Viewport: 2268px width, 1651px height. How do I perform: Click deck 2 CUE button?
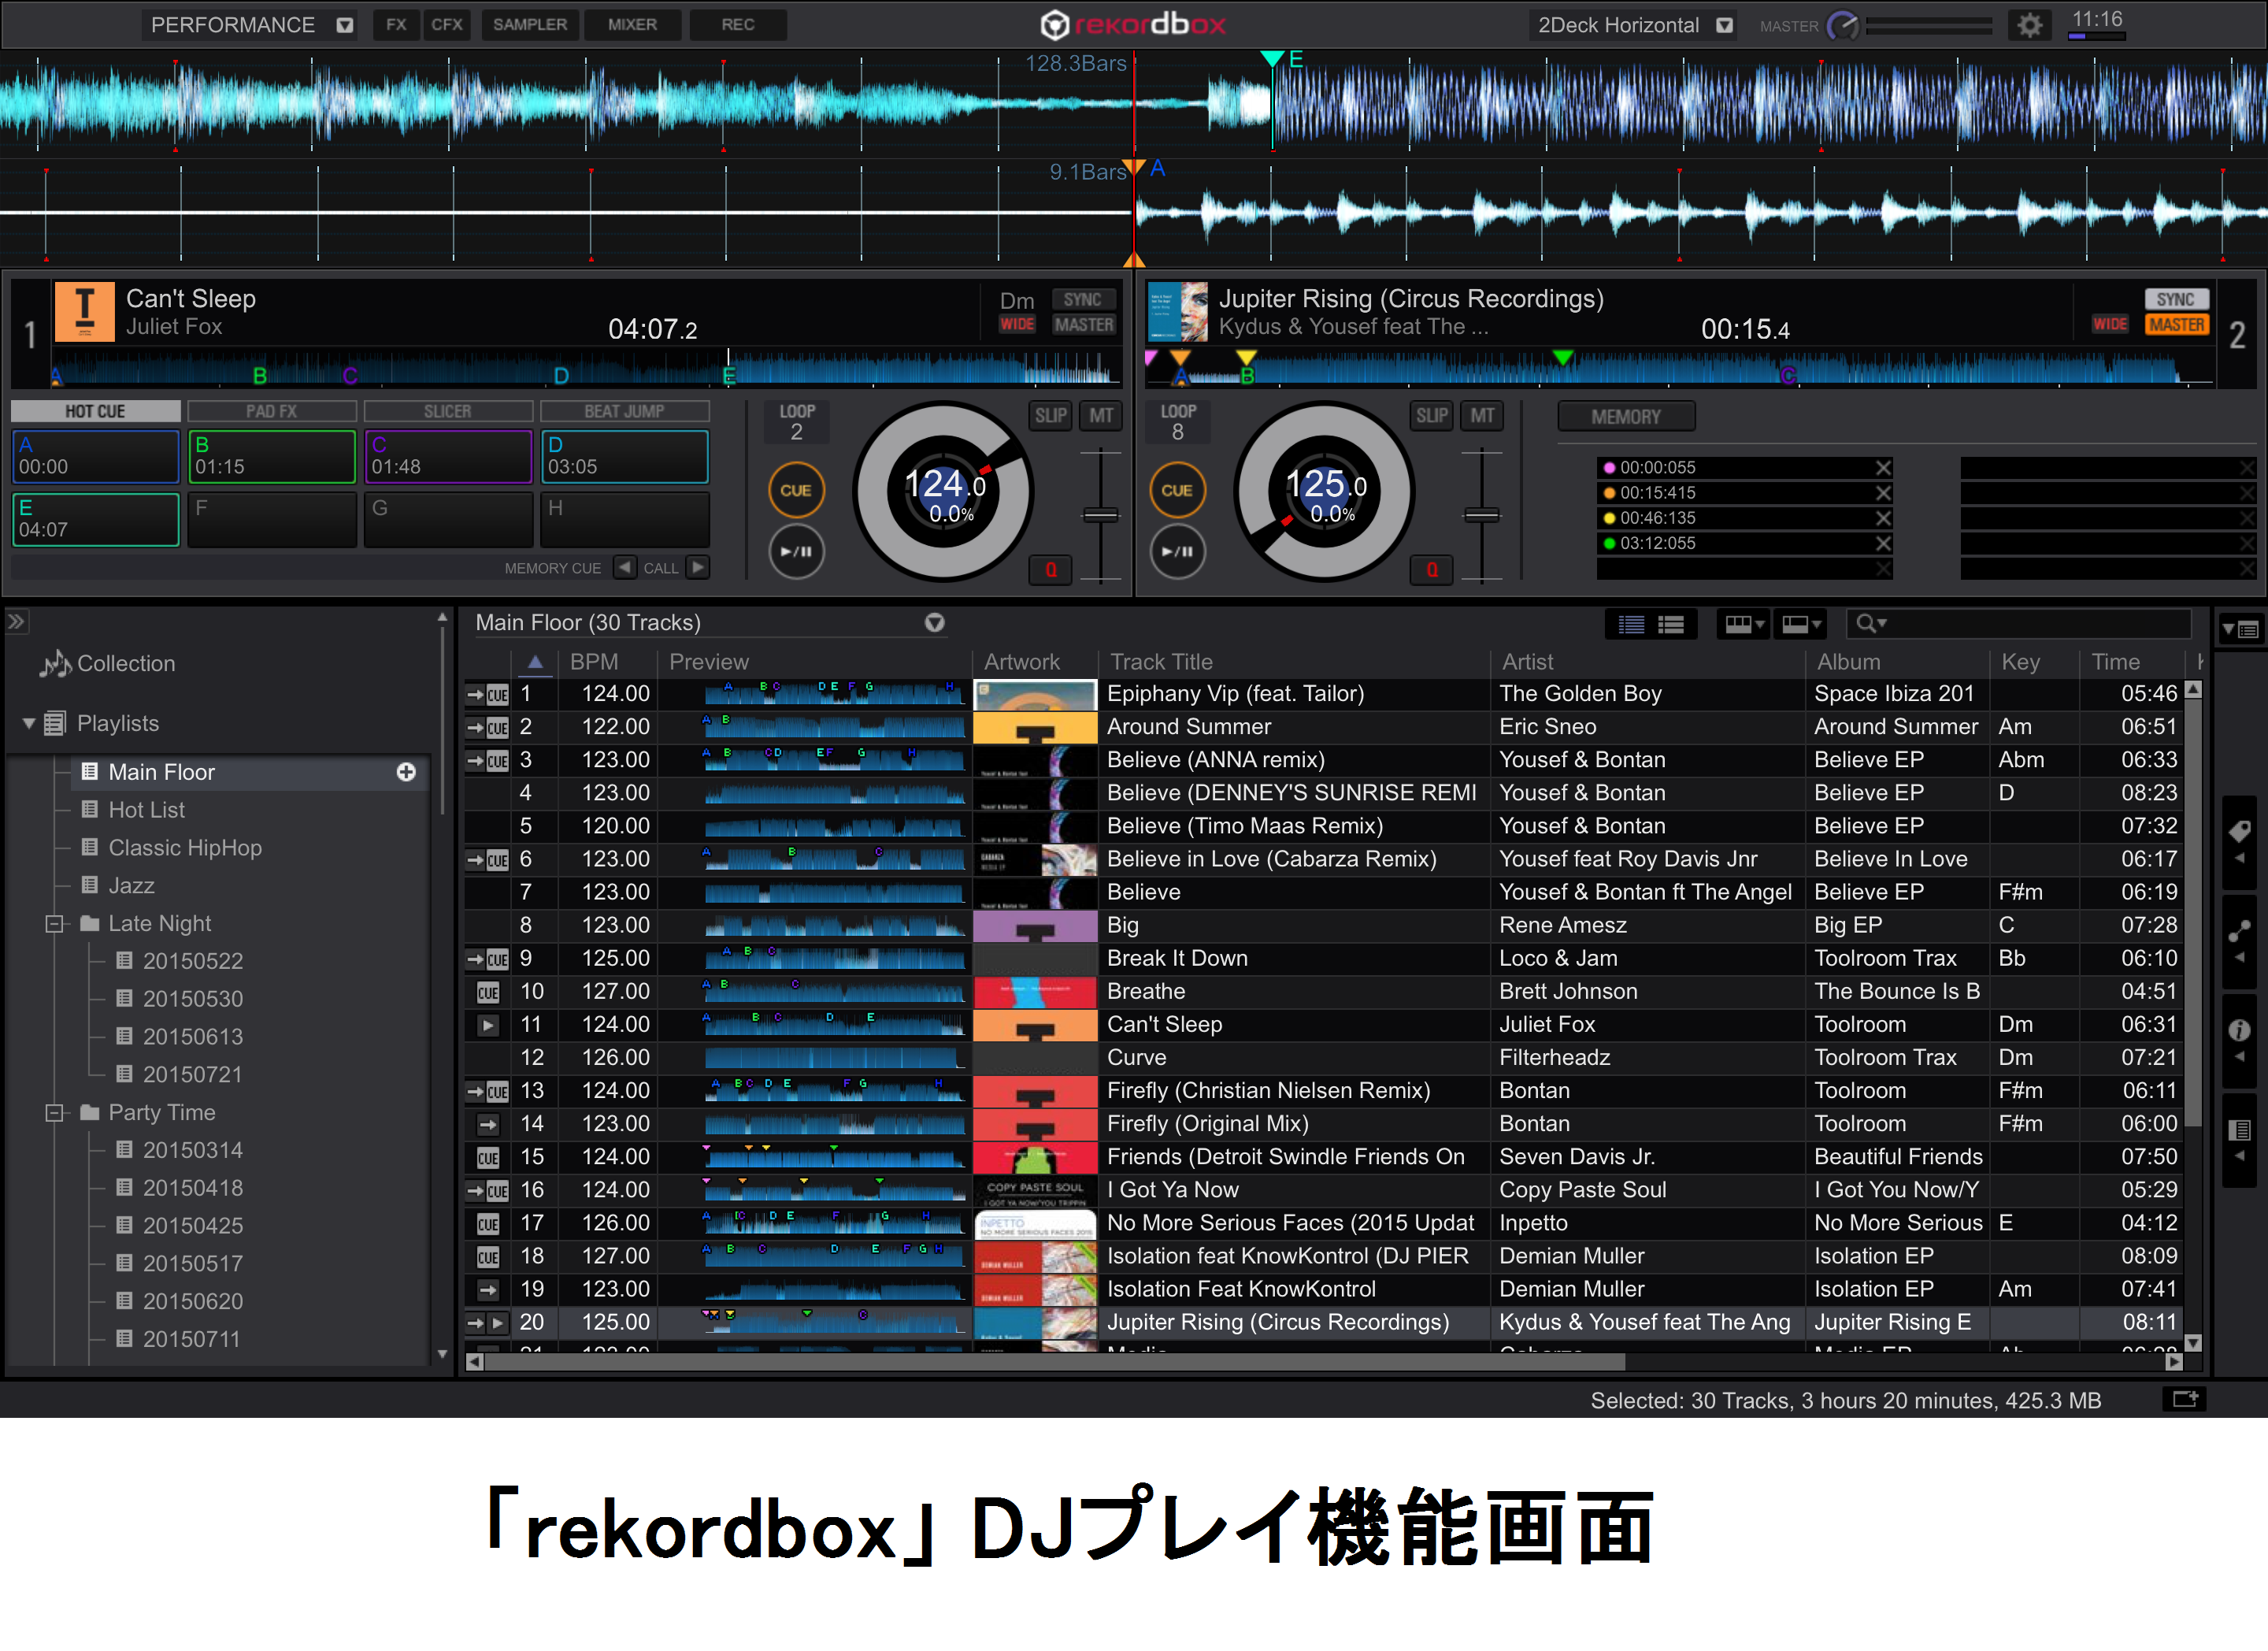pyautogui.click(x=1177, y=490)
